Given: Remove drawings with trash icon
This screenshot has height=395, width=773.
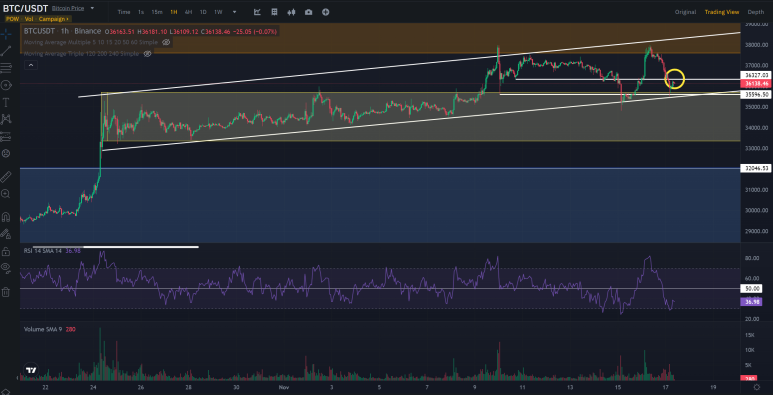Looking at the screenshot, I should pos(6,292).
